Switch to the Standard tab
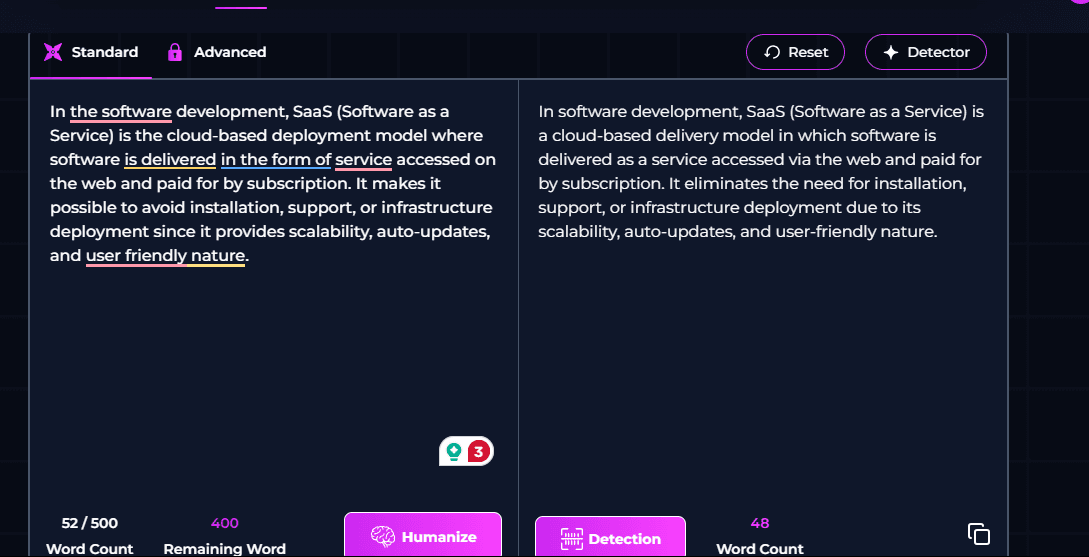1089x557 pixels. tap(91, 53)
